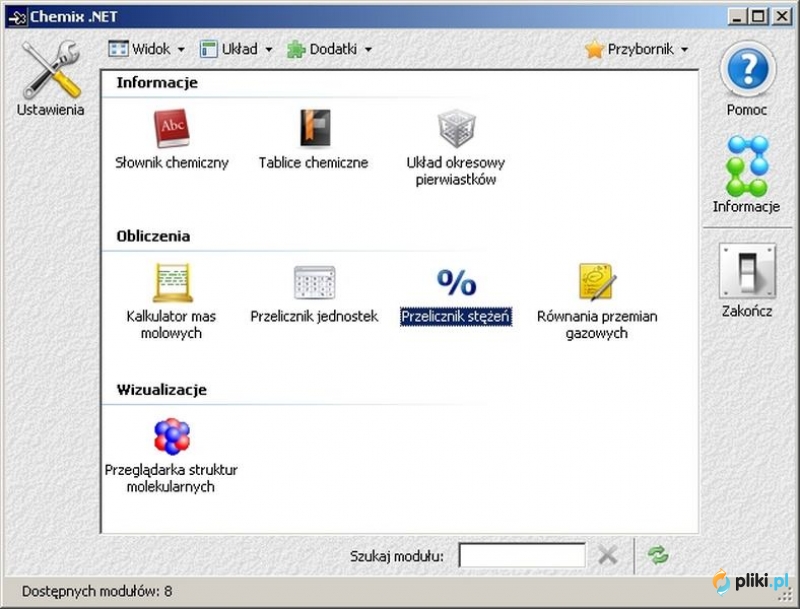Viewport: 800px width, 609px height.
Task: Launch the Tablice chemiczne module
Action: click(x=314, y=139)
